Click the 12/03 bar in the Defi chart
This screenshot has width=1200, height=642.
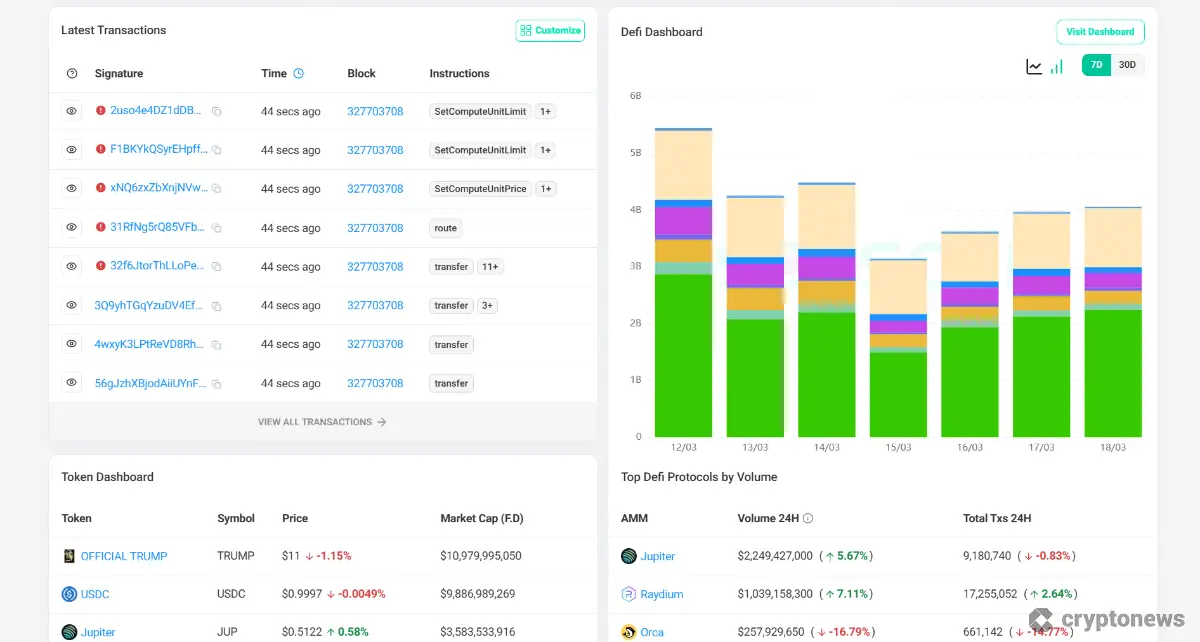point(683,282)
